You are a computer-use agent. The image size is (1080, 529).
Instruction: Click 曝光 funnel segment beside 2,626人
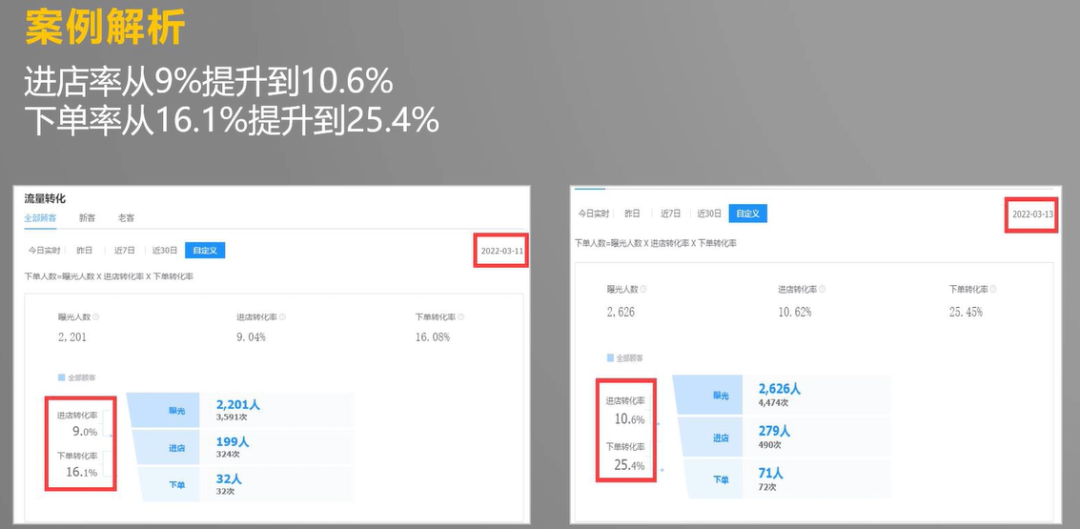(708, 395)
